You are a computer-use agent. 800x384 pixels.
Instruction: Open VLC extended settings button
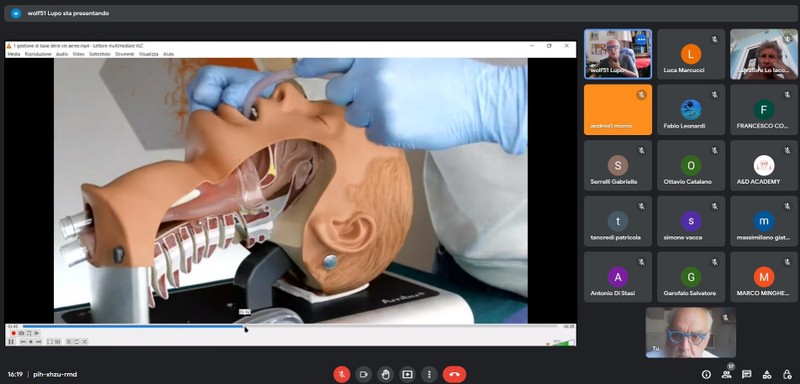[58, 342]
